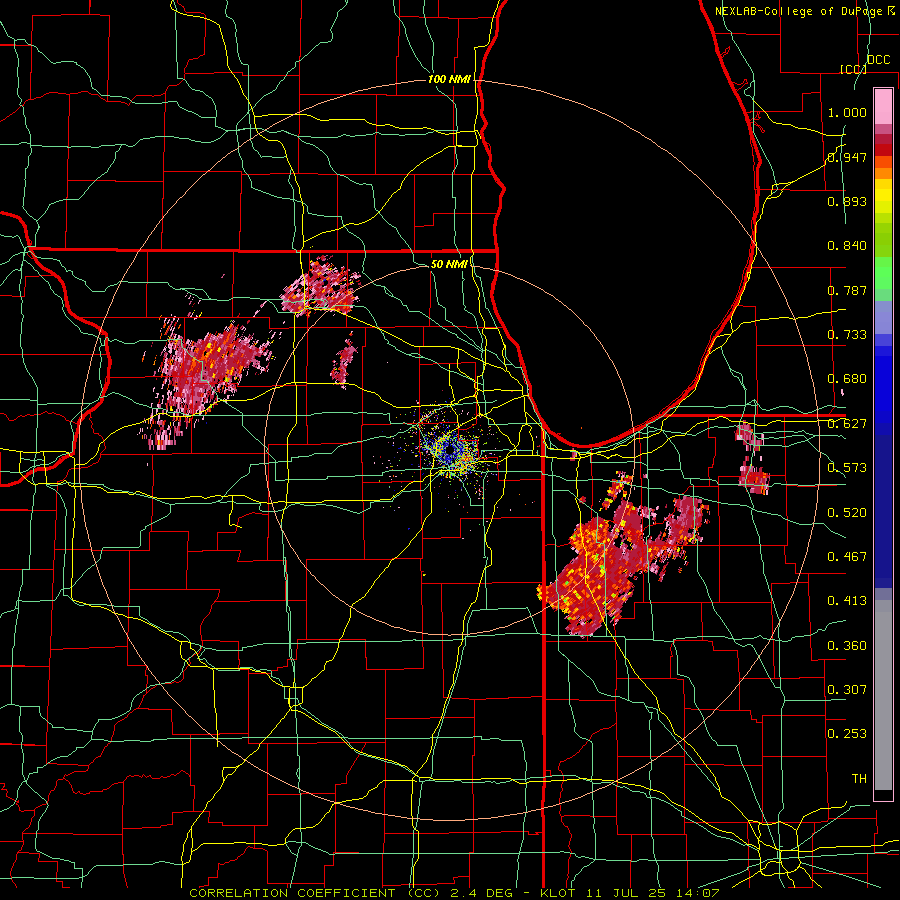The image size is (900, 900).
Task: Select the 0.360 scale value
Action: [847, 646]
